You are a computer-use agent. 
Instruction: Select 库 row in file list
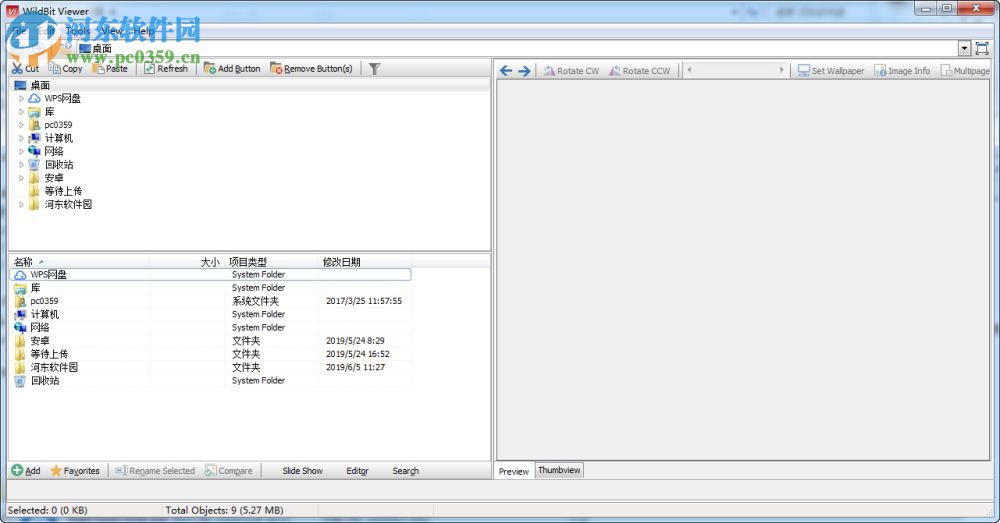click(x=210, y=288)
